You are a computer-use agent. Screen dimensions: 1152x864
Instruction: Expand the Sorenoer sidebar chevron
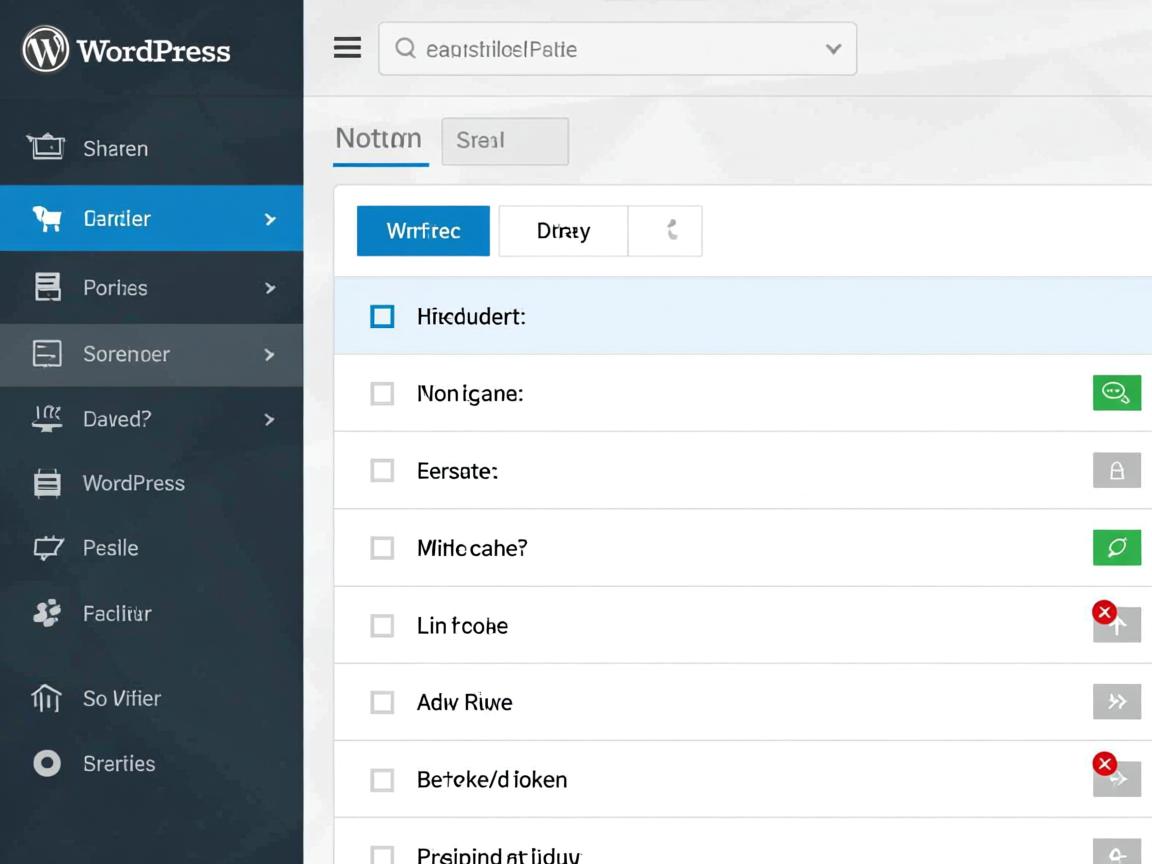click(x=269, y=354)
